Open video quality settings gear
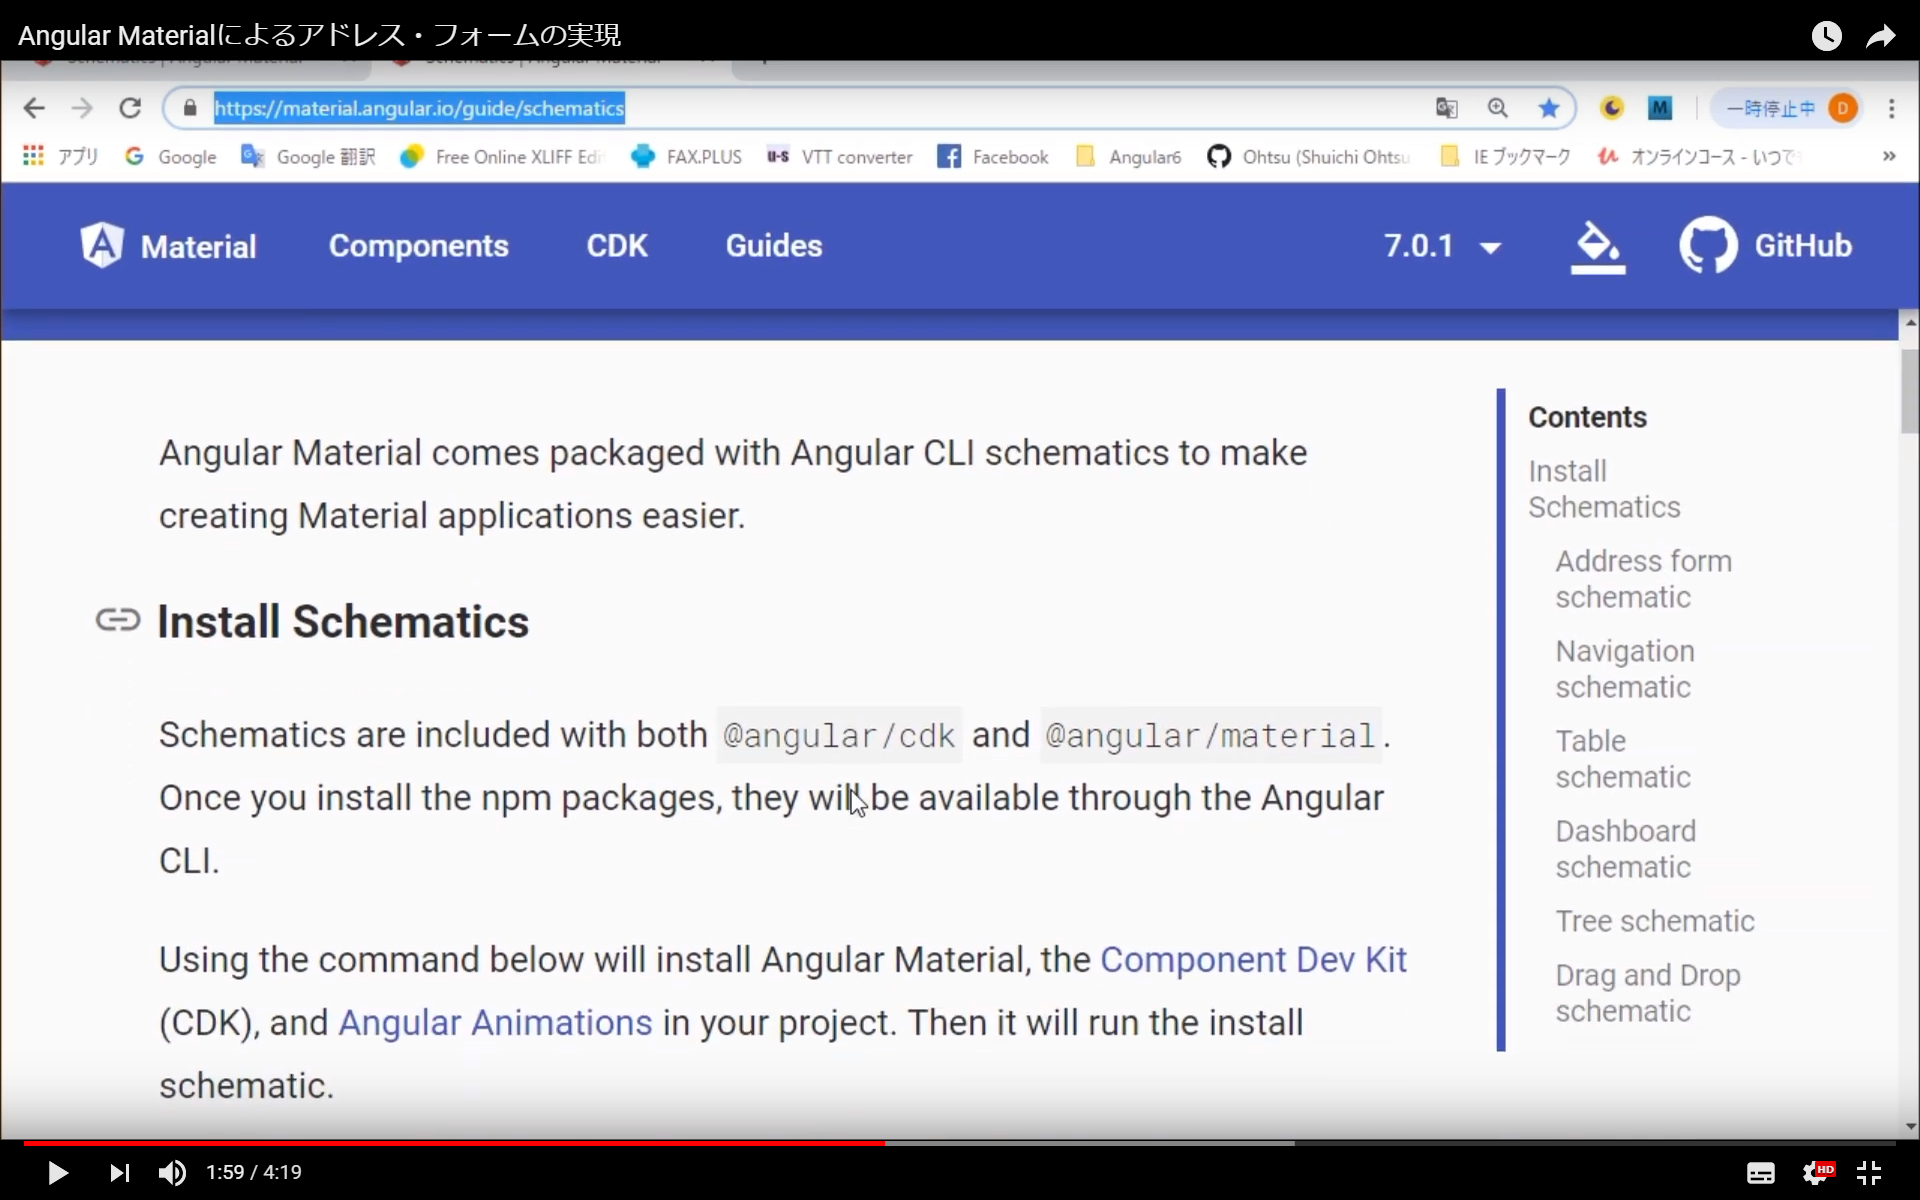The height and width of the screenshot is (1200, 1920). 1817,1172
